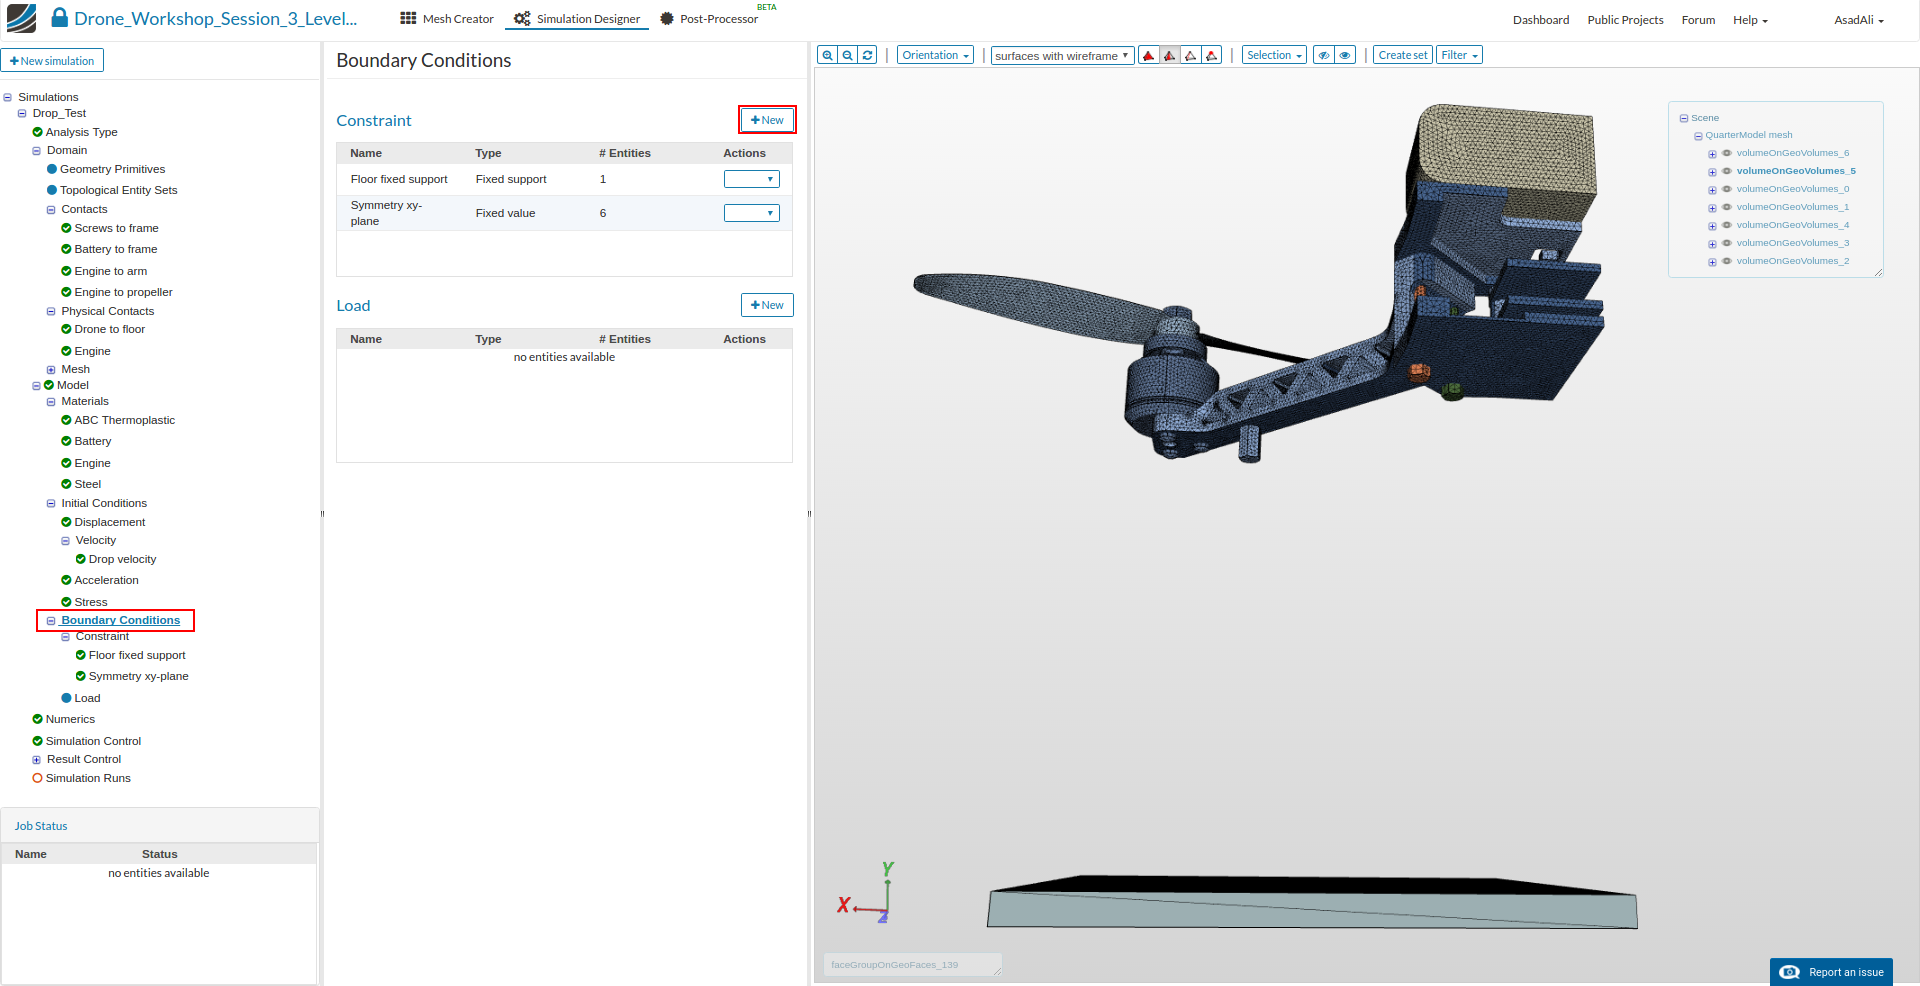
Task: Expand the Result Control node
Action: pyautogui.click(x=37, y=760)
